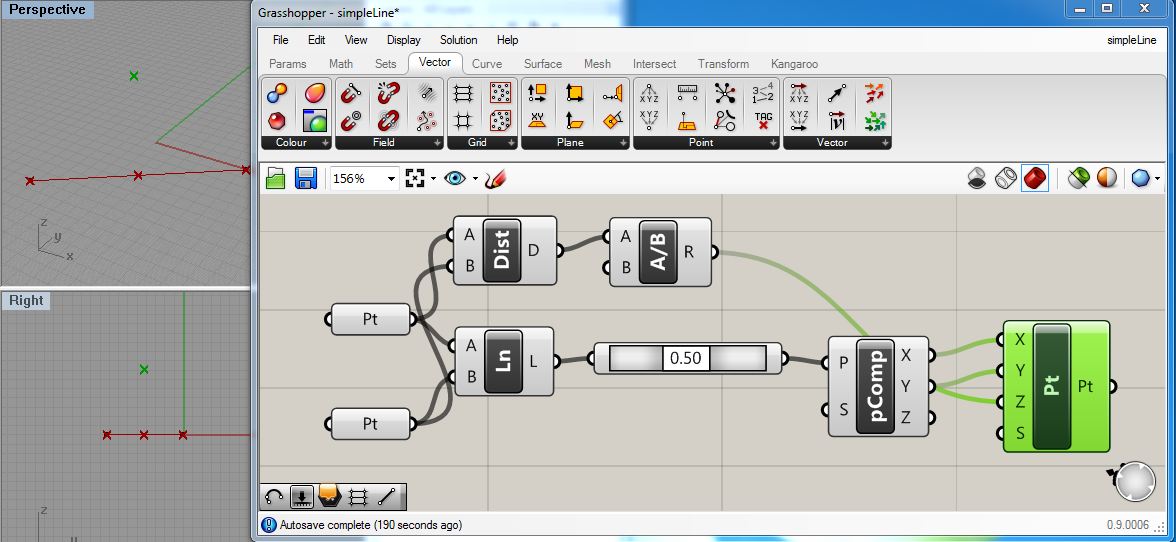Click the ruler Distance icon in the Point panel

687,93
